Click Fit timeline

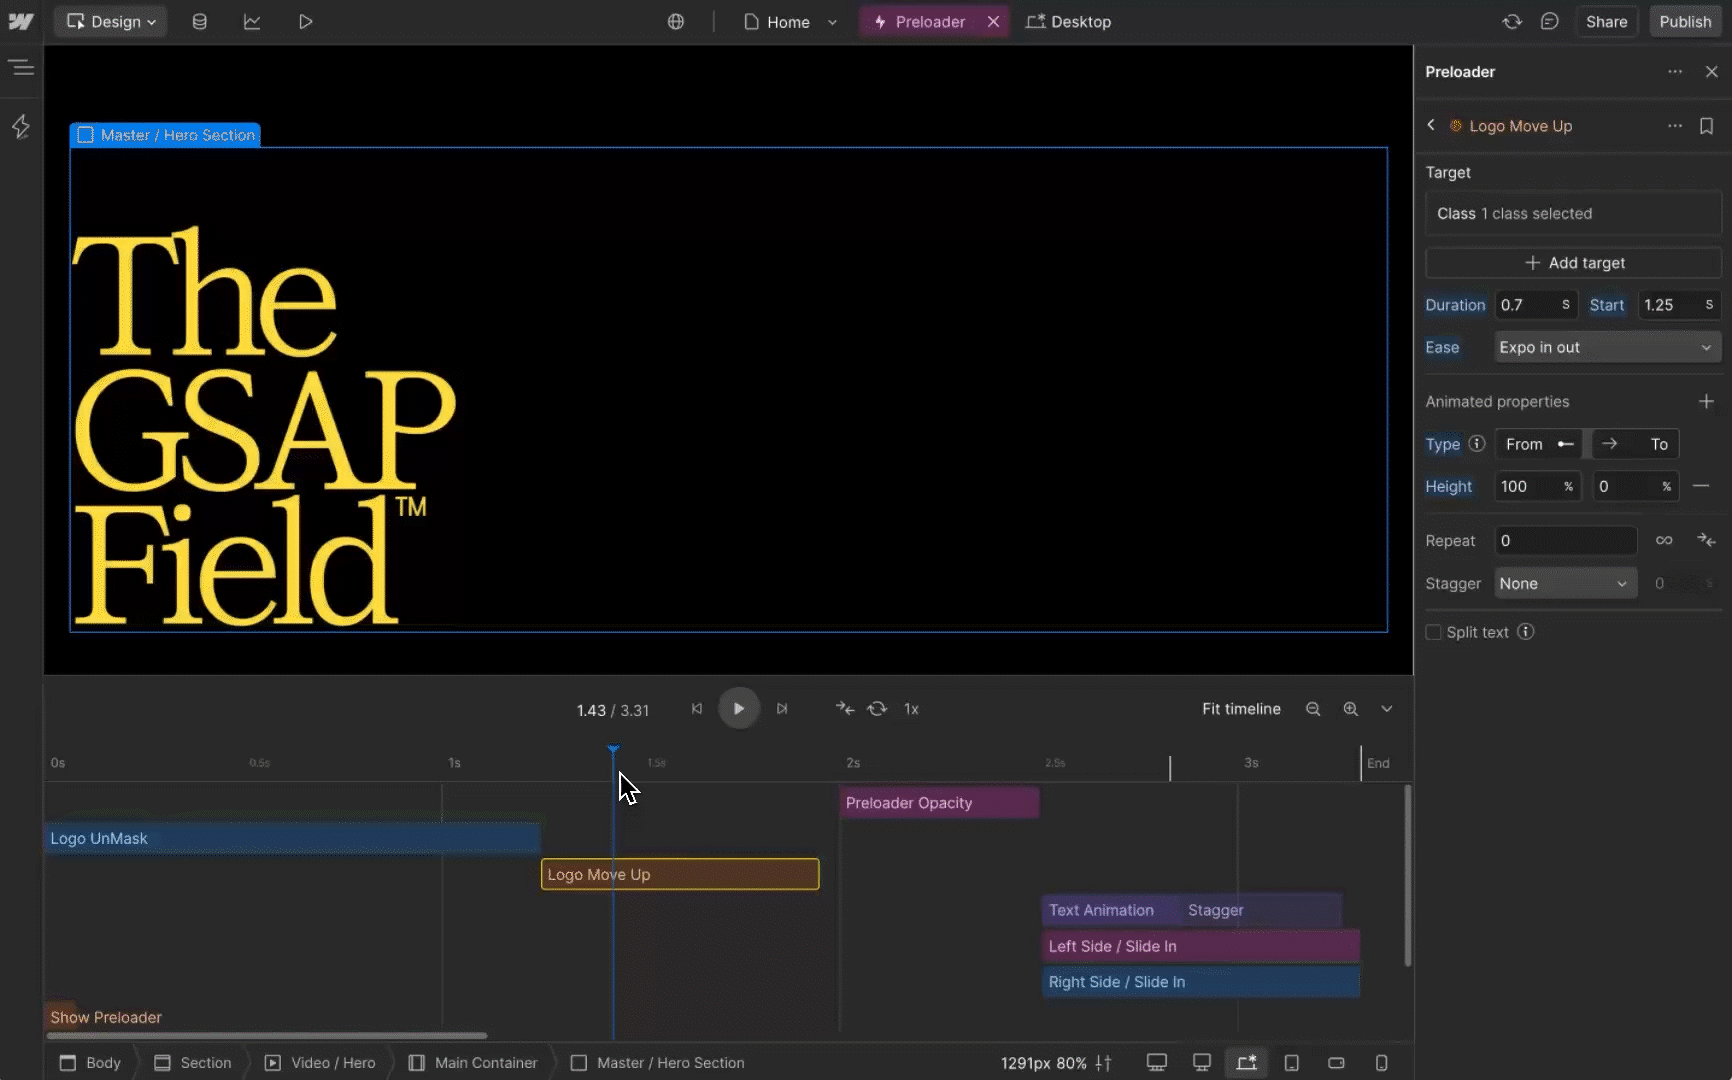click(1241, 708)
